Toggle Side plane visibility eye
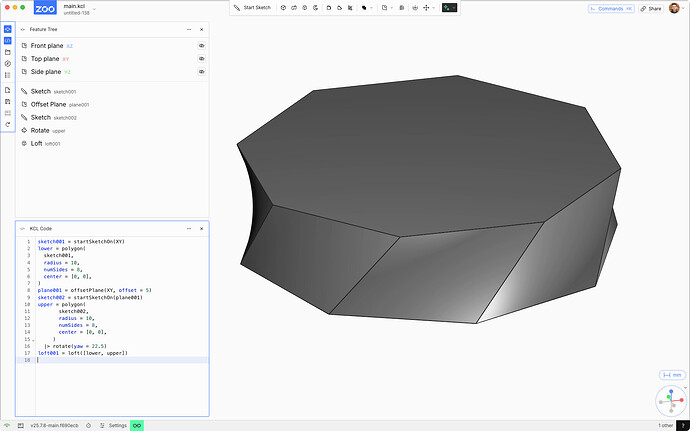Viewport: 690px width, 431px height. coord(202,71)
